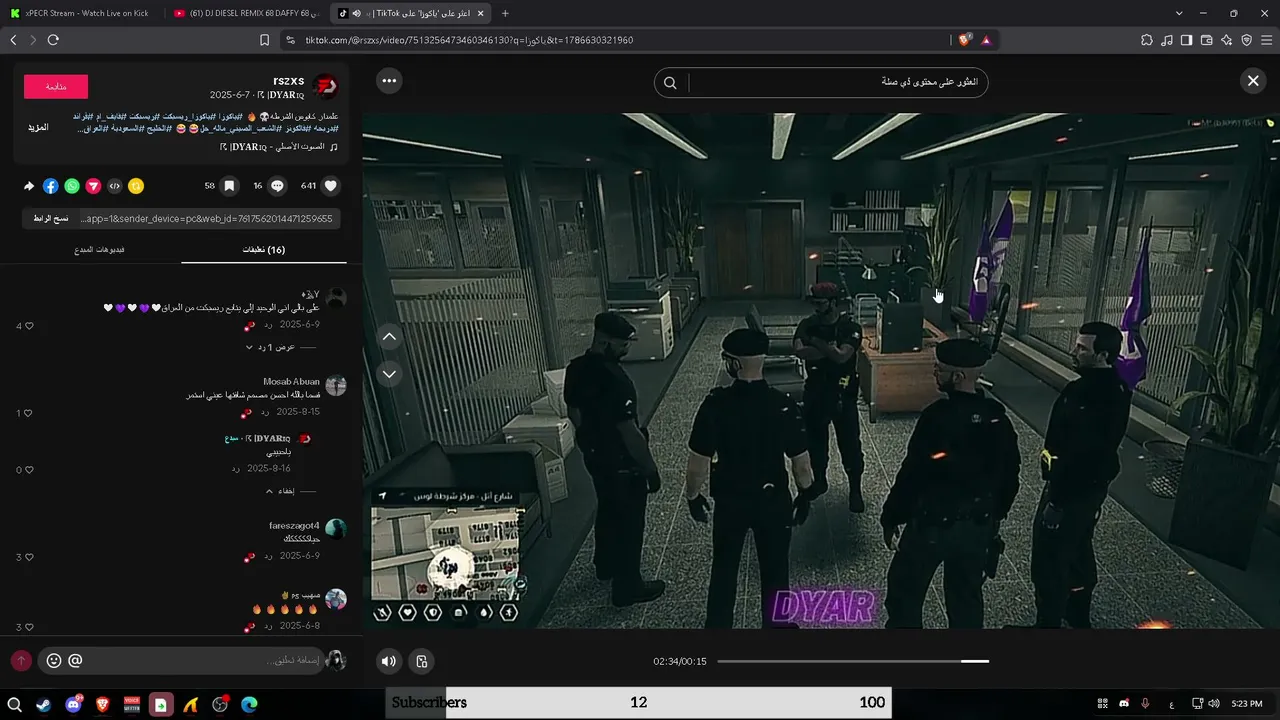The image size is (1280, 720).
Task: Open Brave VPN shield icon
Action: pyautogui.click(x=1247, y=40)
